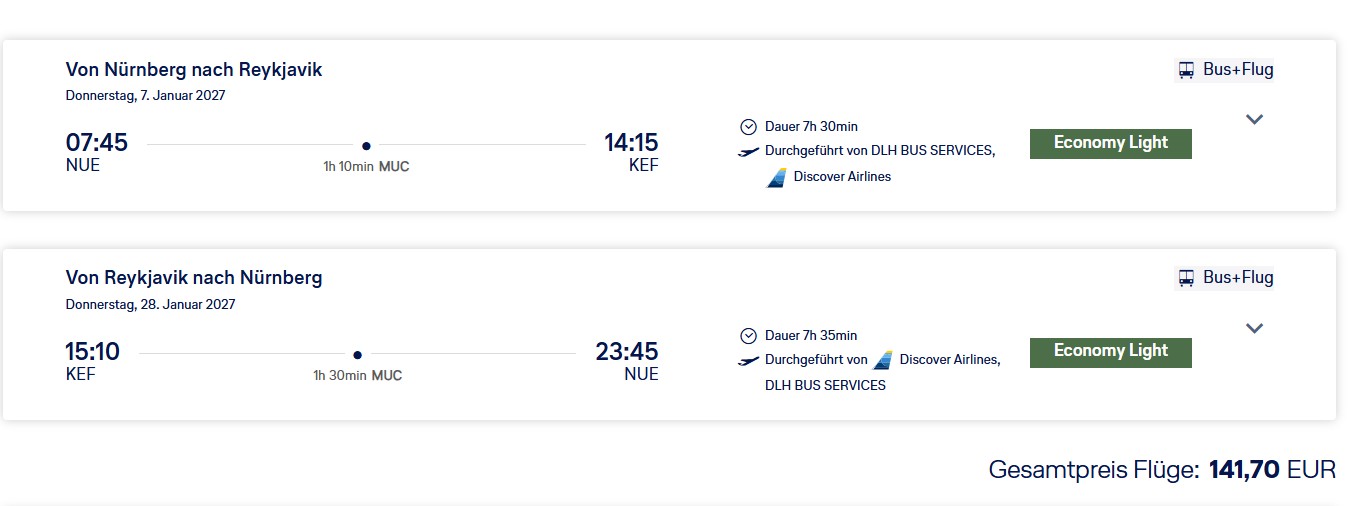Click the clock icon beside Dauer 7h 30min
This screenshot has width=1372, height=506.
[748, 127]
